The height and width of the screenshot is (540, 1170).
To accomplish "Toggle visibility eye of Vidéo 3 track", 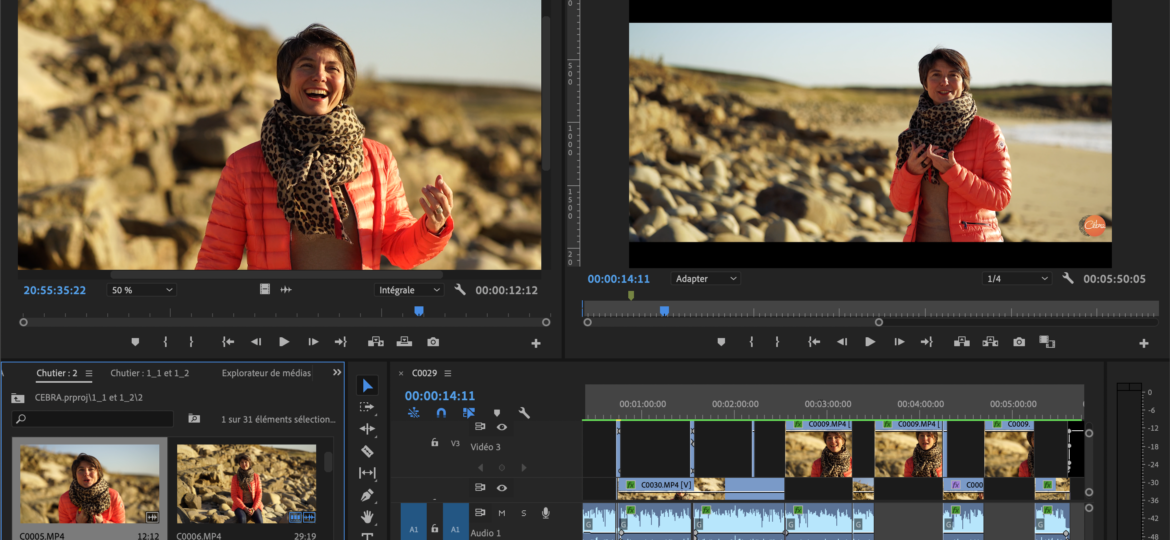I will 502,427.
